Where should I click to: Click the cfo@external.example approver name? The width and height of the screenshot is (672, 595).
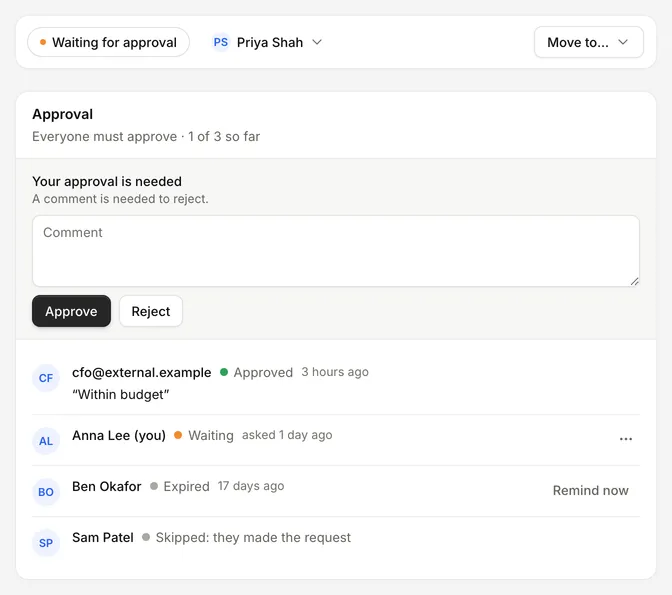(141, 373)
